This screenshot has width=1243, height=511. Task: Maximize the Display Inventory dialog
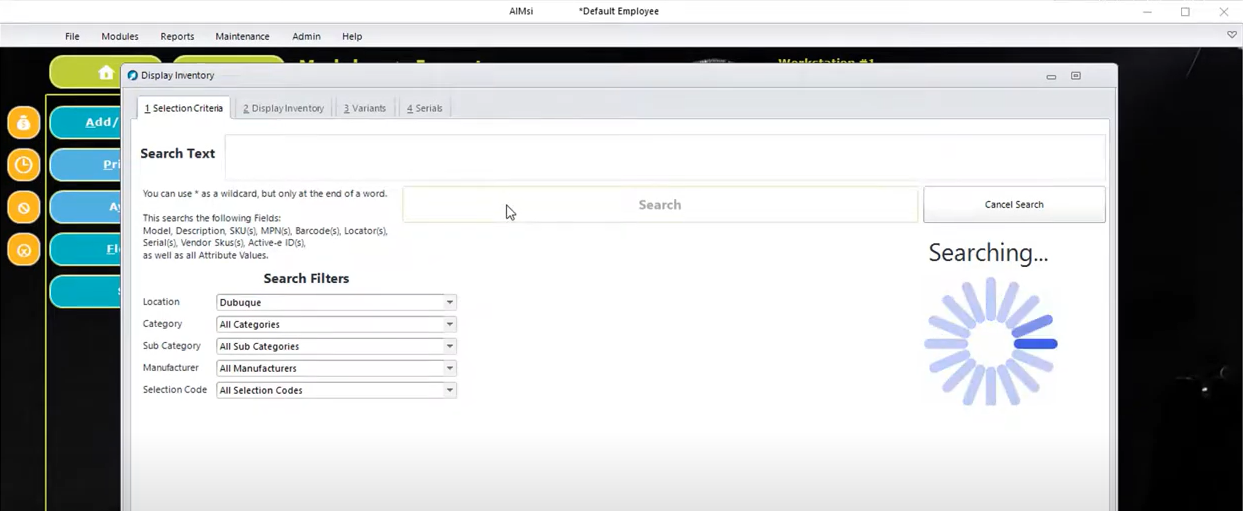point(1076,76)
